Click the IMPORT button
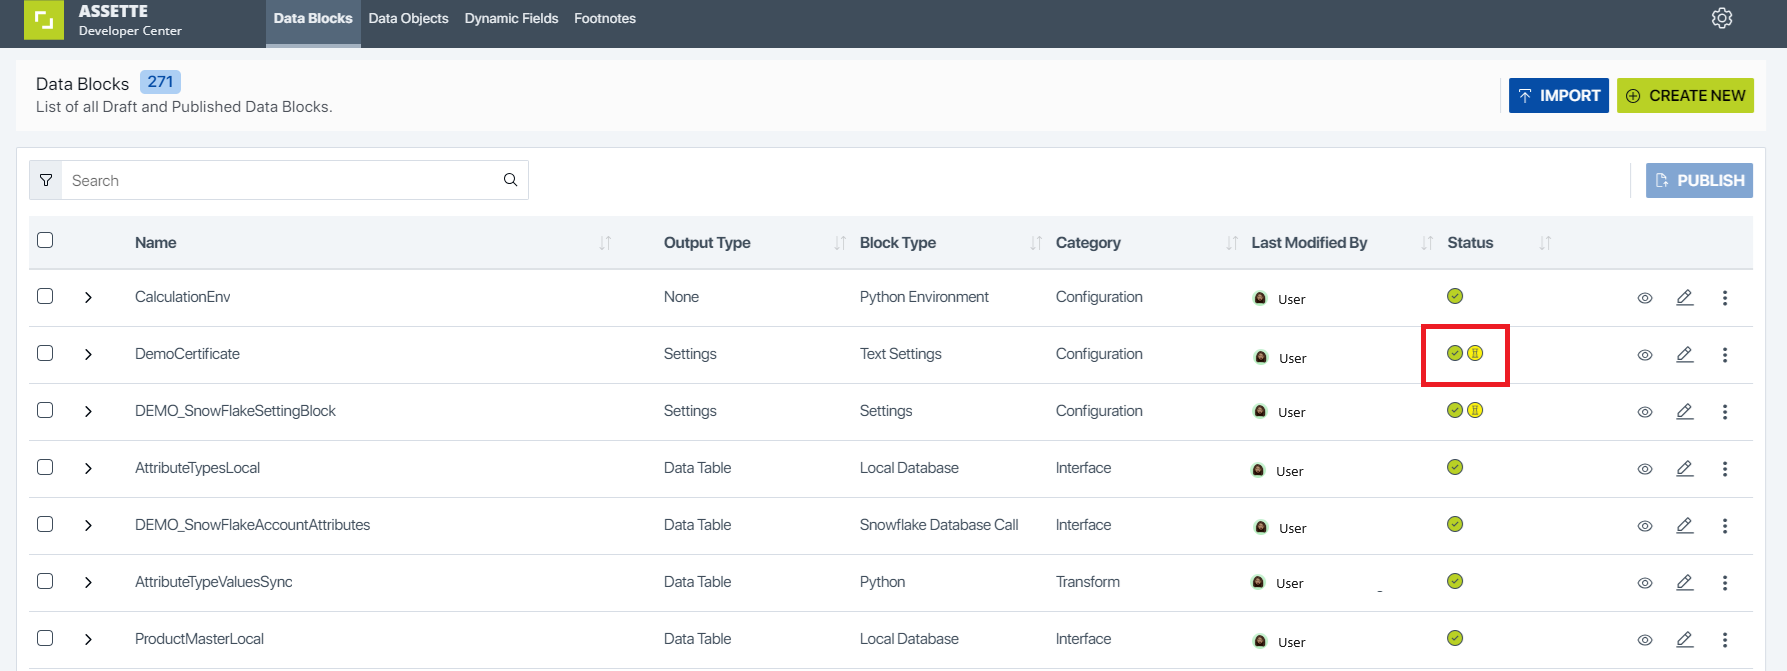Image resolution: width=1787 pixels, height=671 pixels. (x=1559, y=96)
